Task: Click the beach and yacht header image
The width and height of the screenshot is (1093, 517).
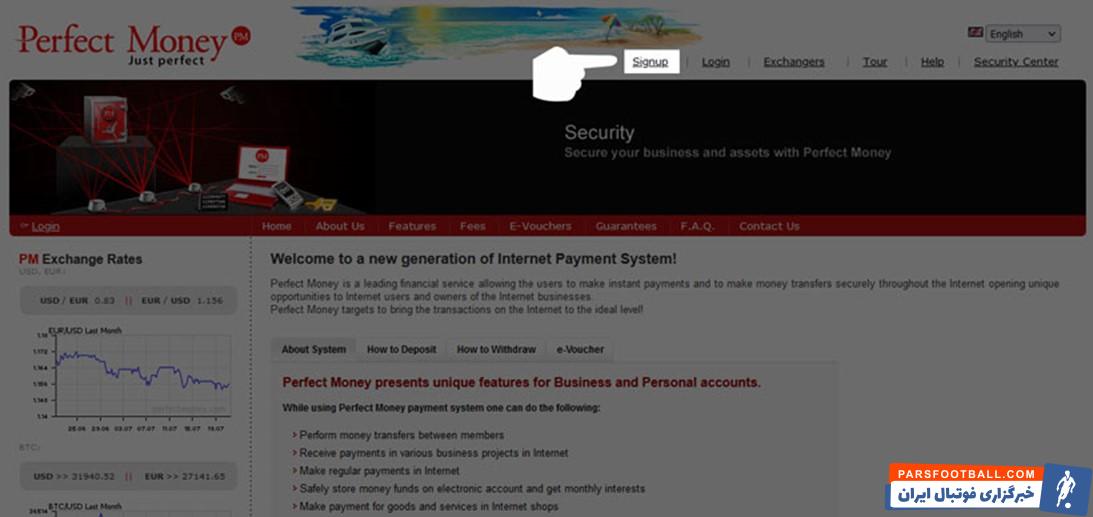Action: coord(496,36)
